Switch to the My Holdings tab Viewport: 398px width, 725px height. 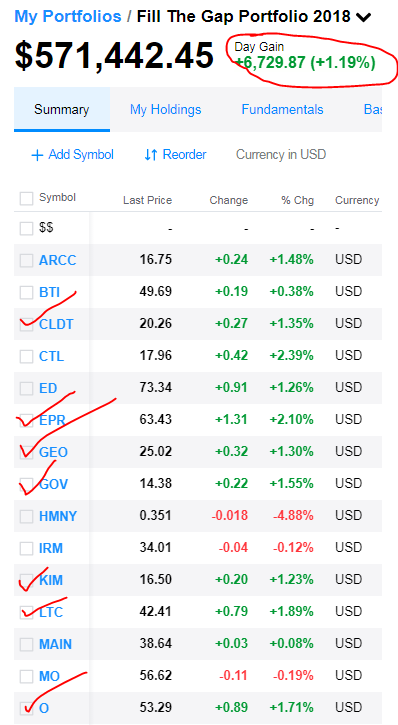point(165,110)
